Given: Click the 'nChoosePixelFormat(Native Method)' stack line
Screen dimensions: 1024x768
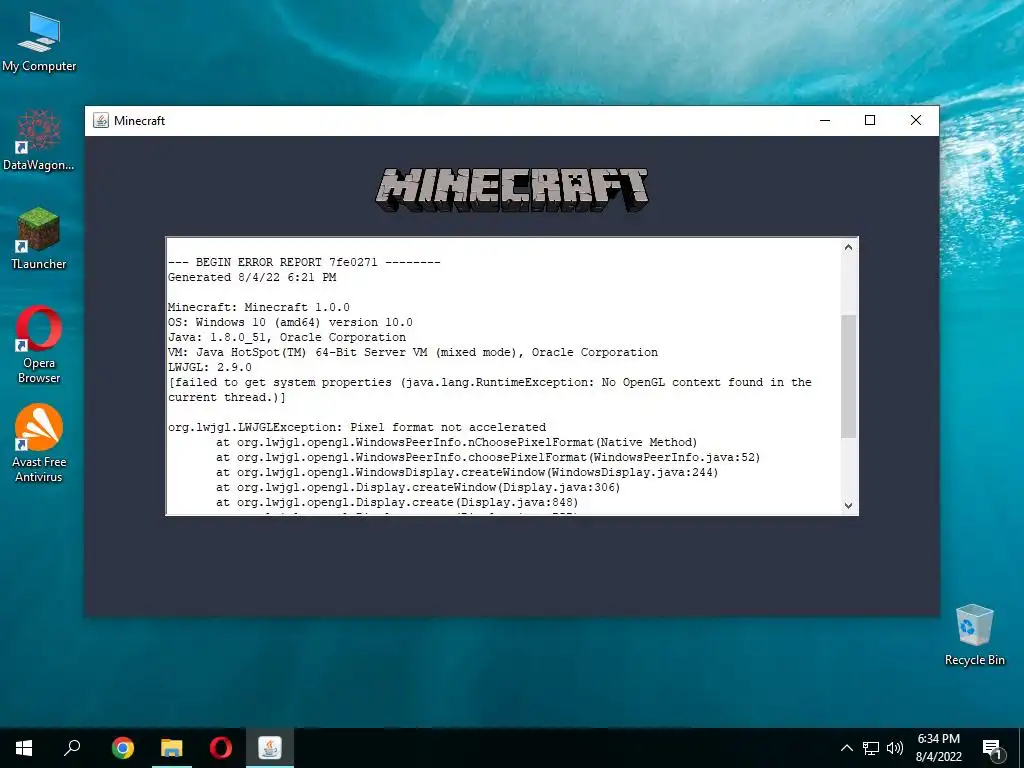Looking at the screenshot, I should (456, 442).
